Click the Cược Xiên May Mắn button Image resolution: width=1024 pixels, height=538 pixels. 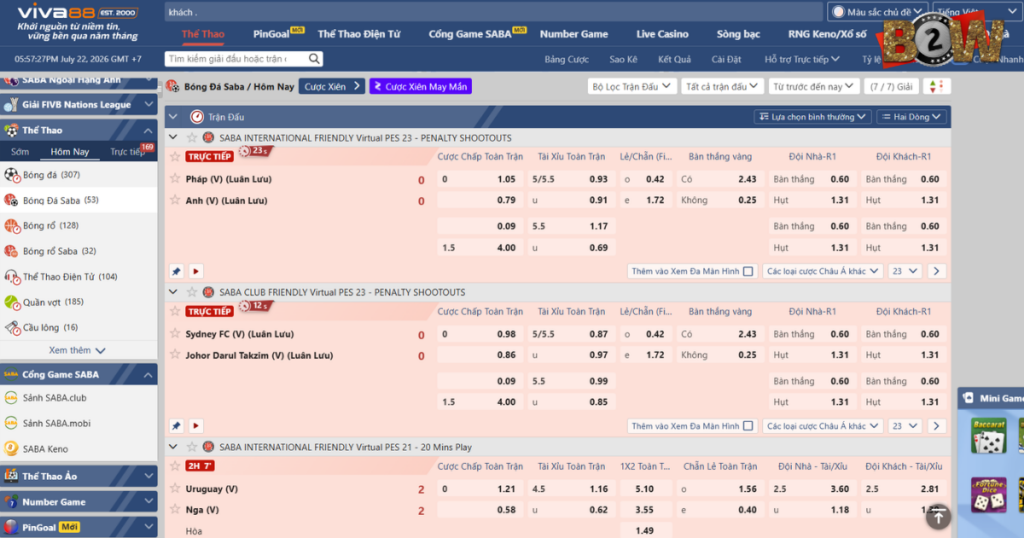click(x=421, y=86)
